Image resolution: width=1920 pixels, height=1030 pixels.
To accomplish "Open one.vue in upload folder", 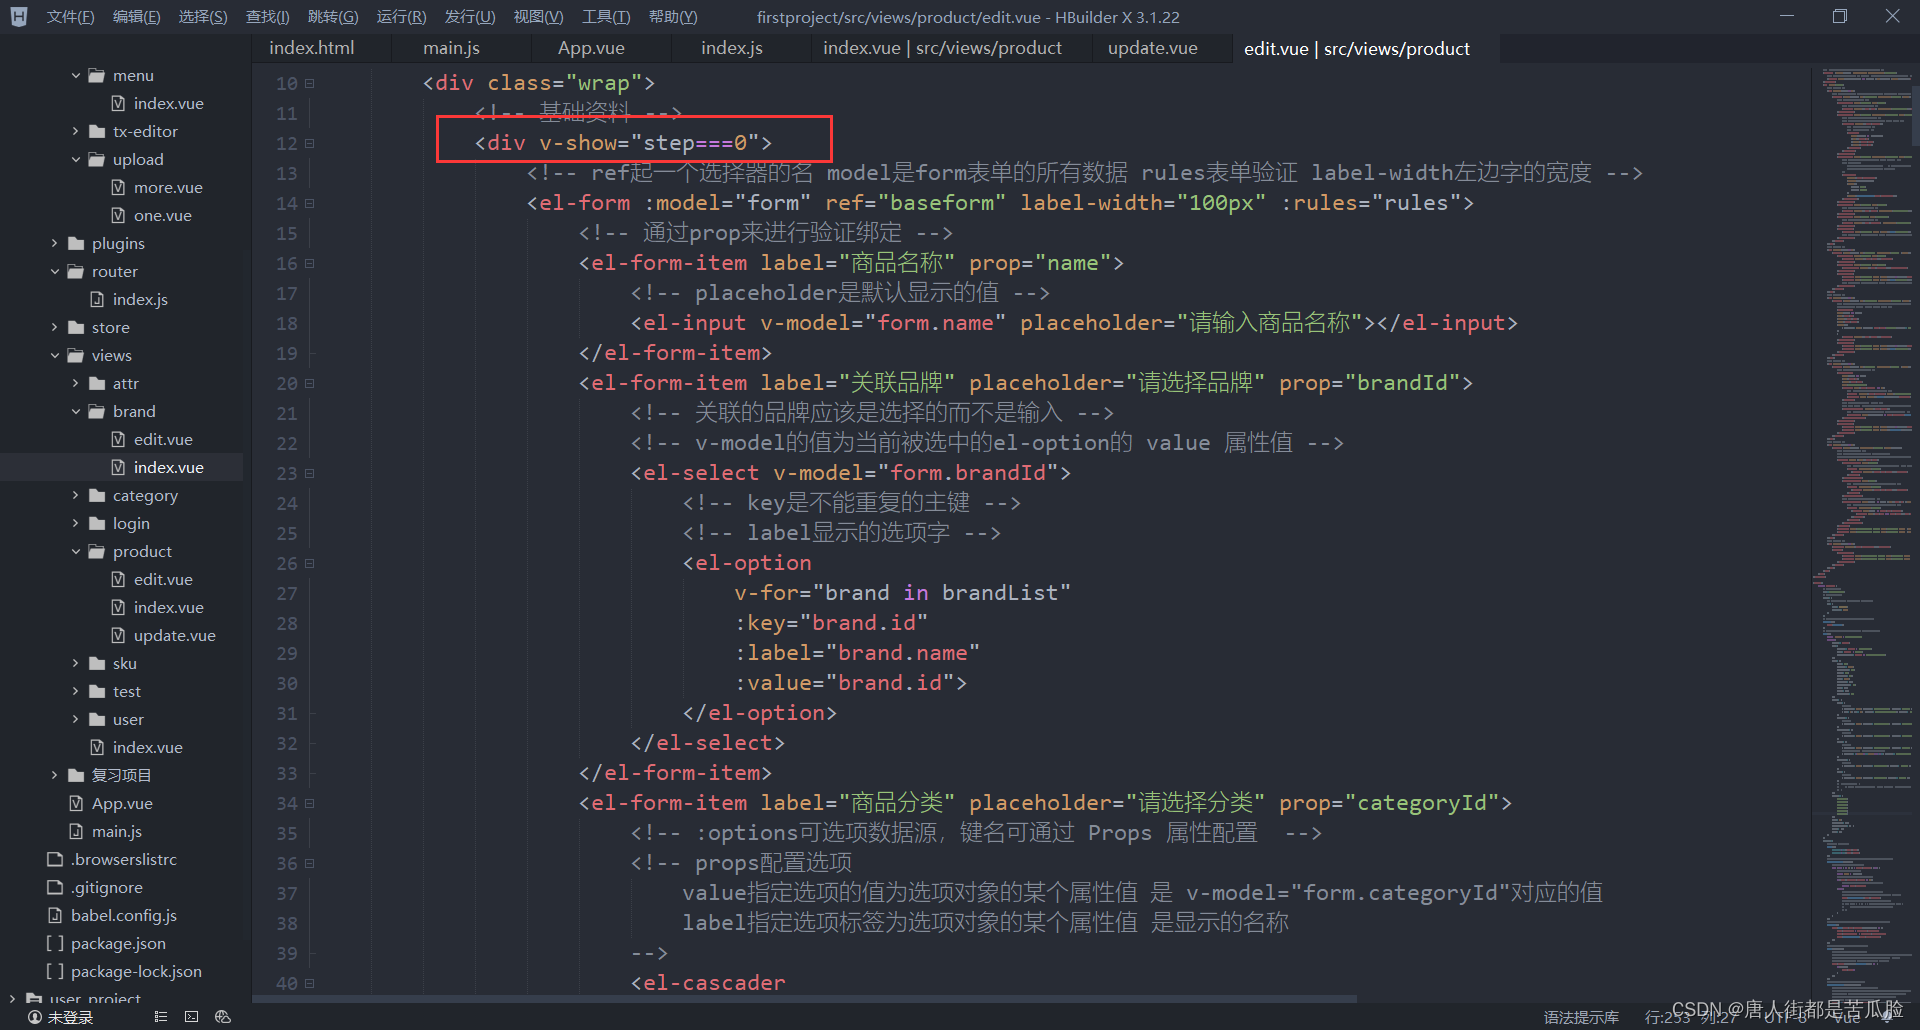I will tap(162, 215).
